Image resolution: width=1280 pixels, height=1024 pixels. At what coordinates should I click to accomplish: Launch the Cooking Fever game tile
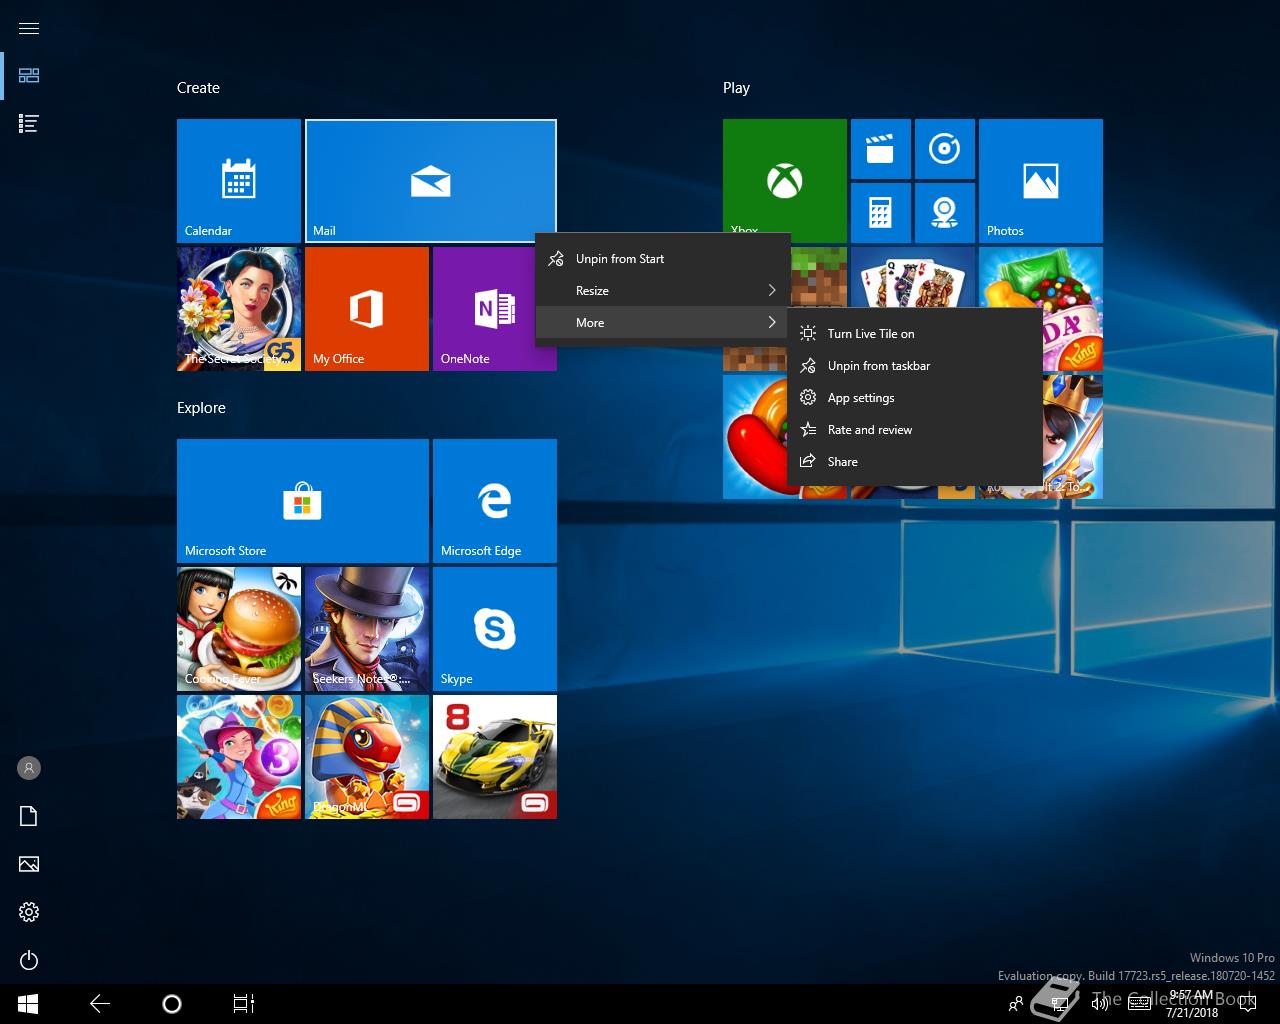click(239, 629)
